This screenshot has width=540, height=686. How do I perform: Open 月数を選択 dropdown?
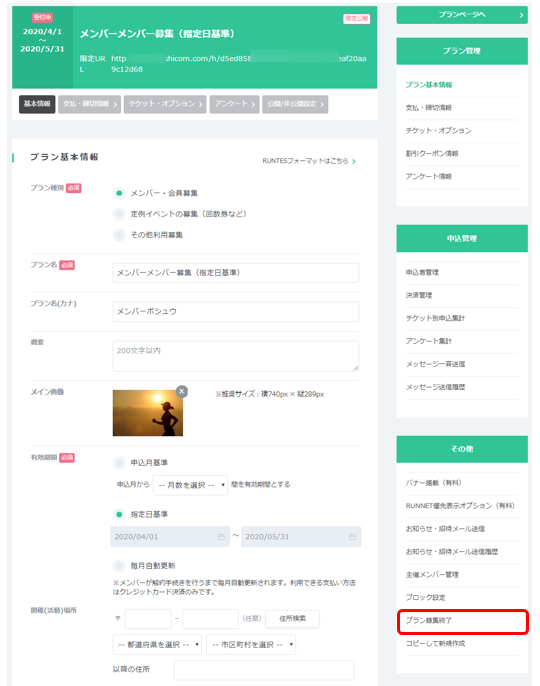tap(190, 485)
